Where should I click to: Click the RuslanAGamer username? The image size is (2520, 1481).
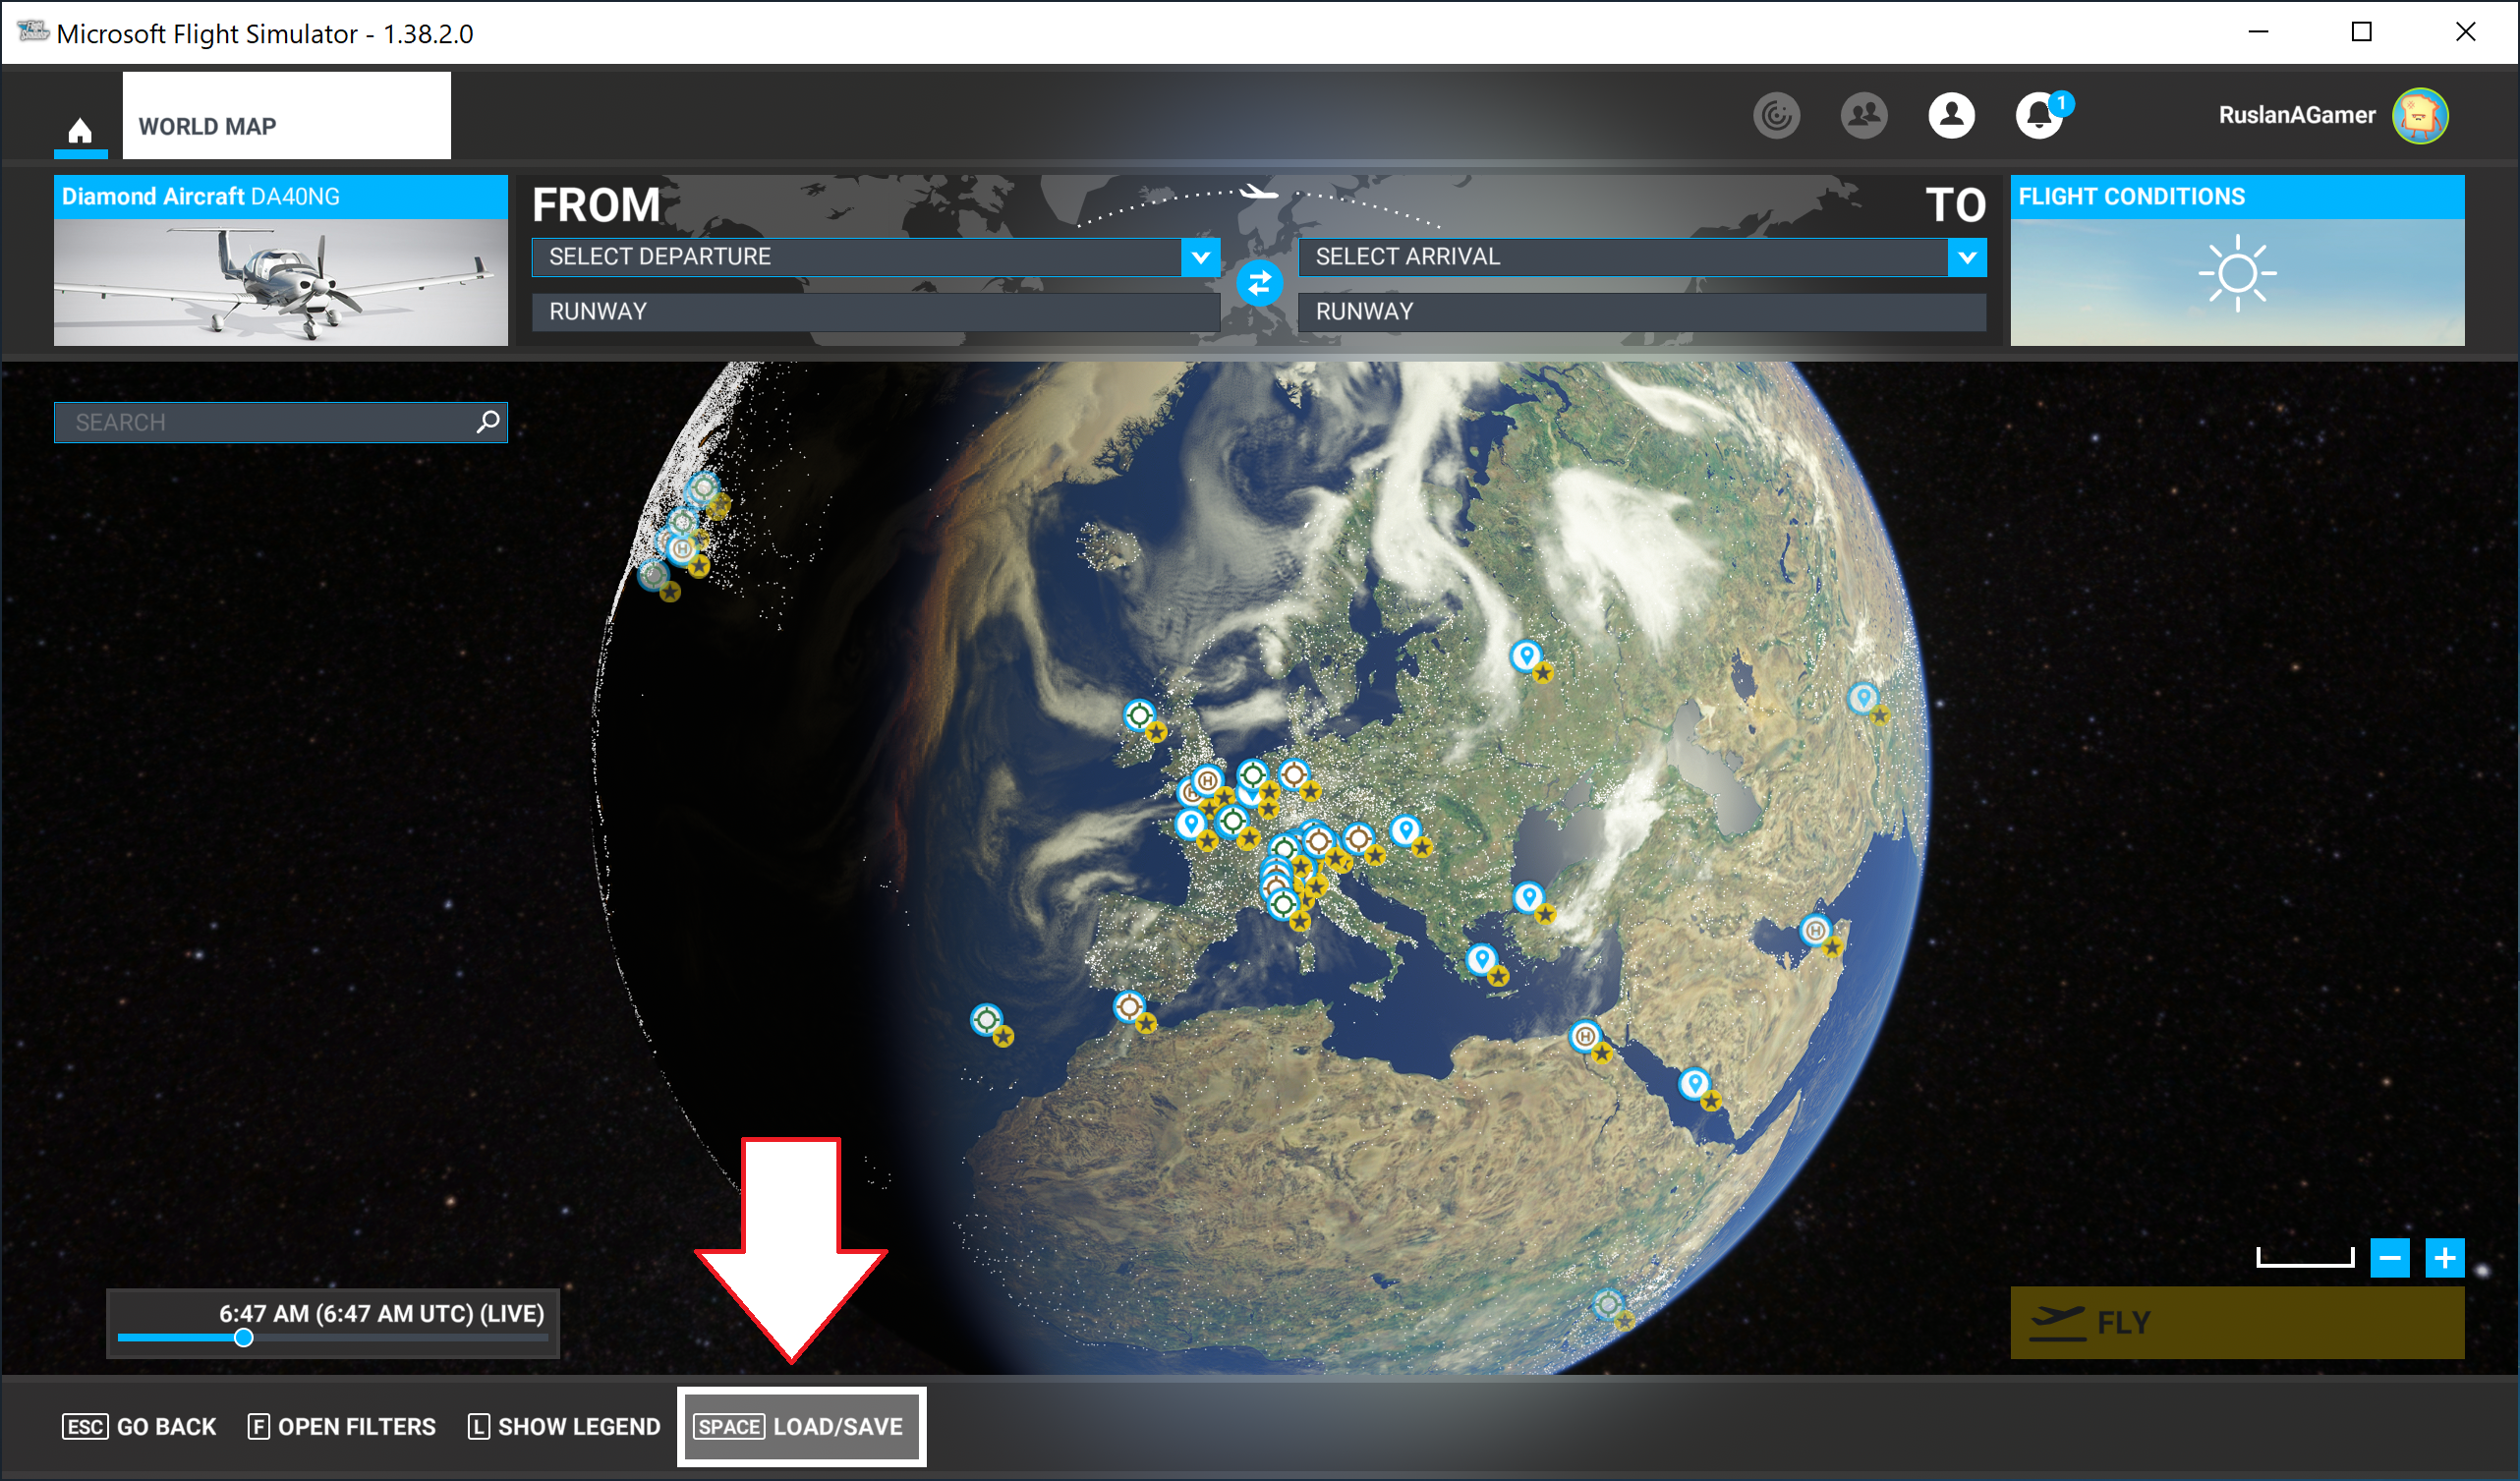pos(2296,115)
